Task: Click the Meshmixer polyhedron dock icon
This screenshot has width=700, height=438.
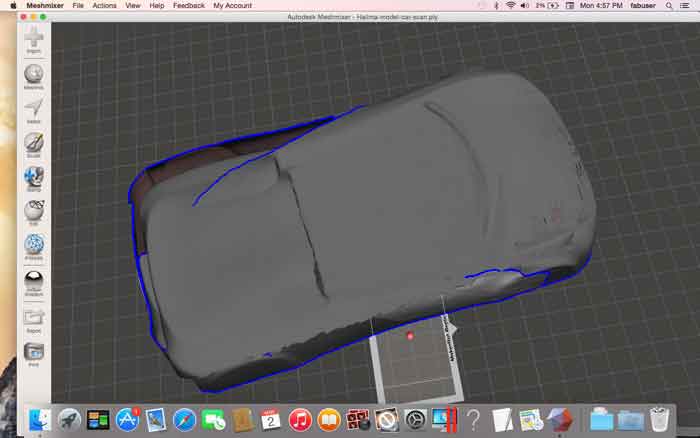Action: [x=560, y=420]
